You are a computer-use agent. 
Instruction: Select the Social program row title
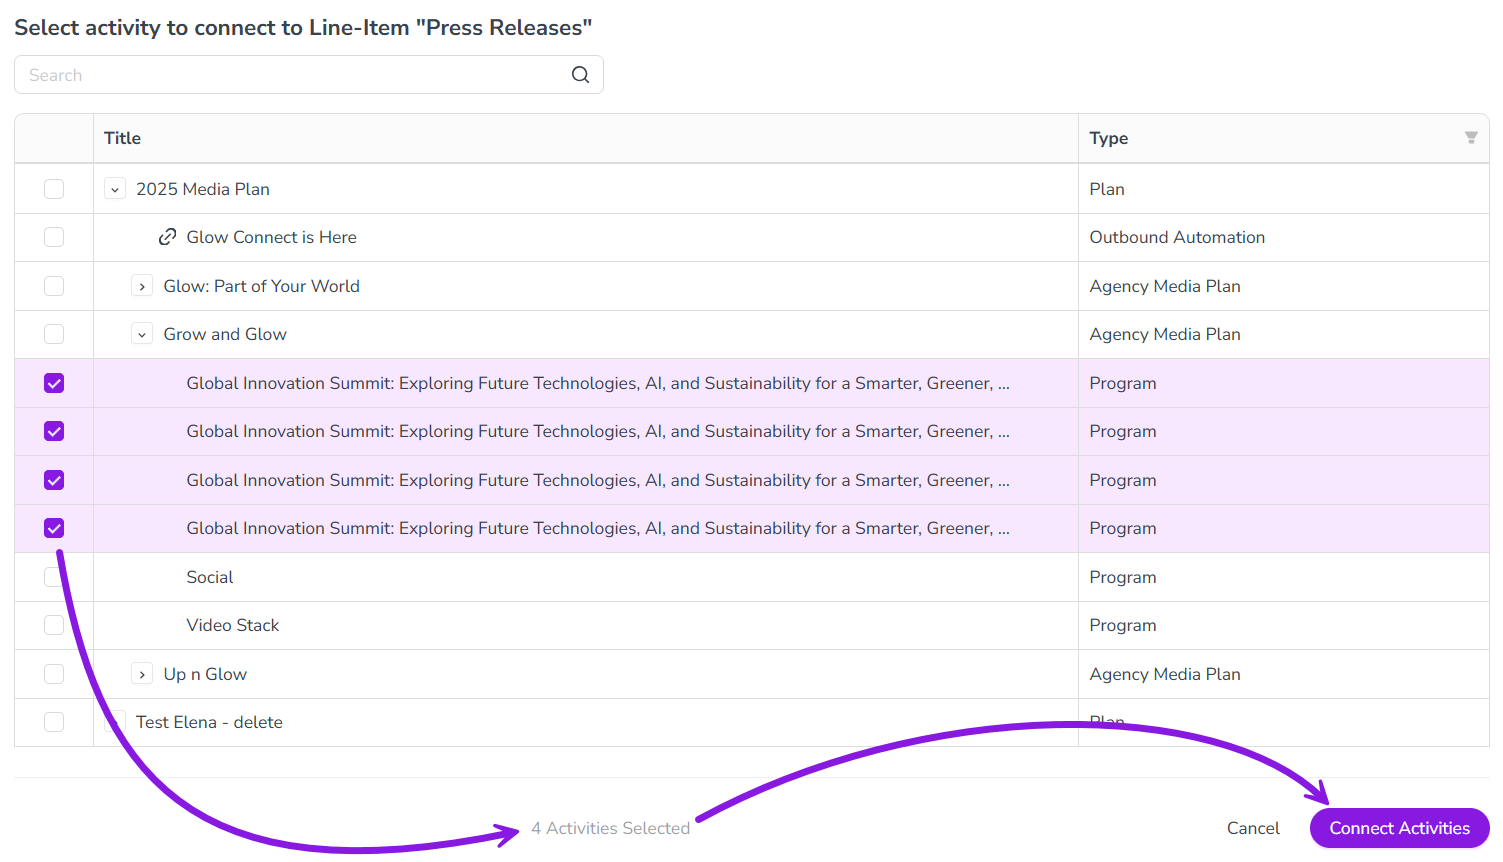(210, 577)
